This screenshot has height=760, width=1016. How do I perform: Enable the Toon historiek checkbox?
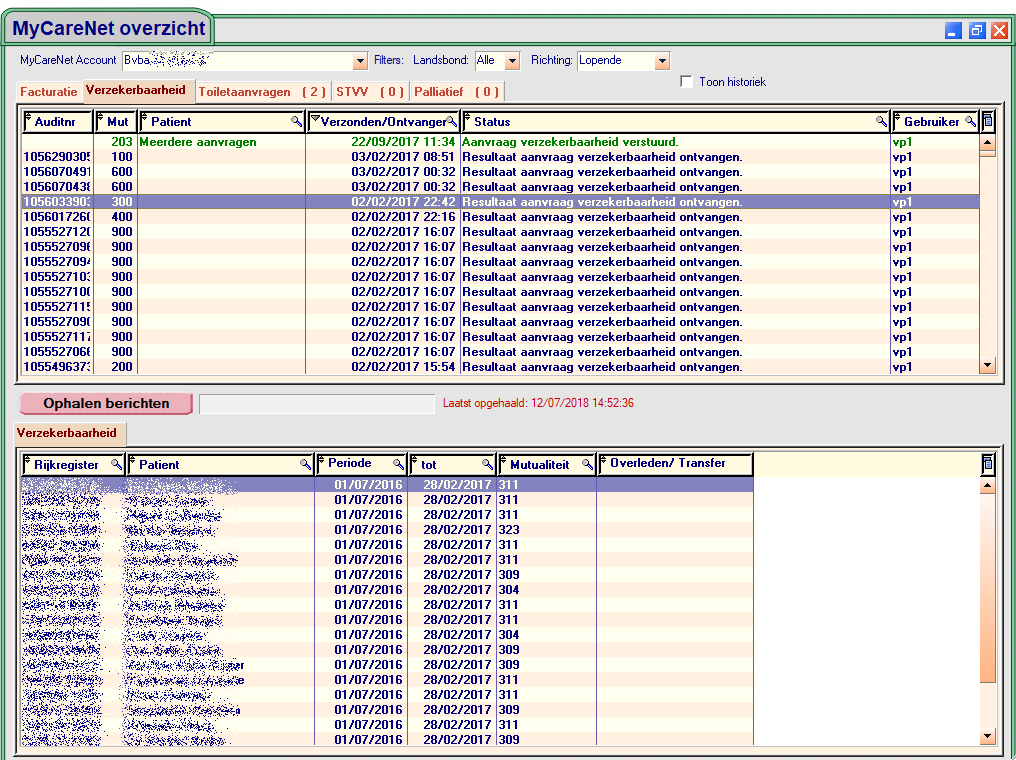[x=686, y=82]
